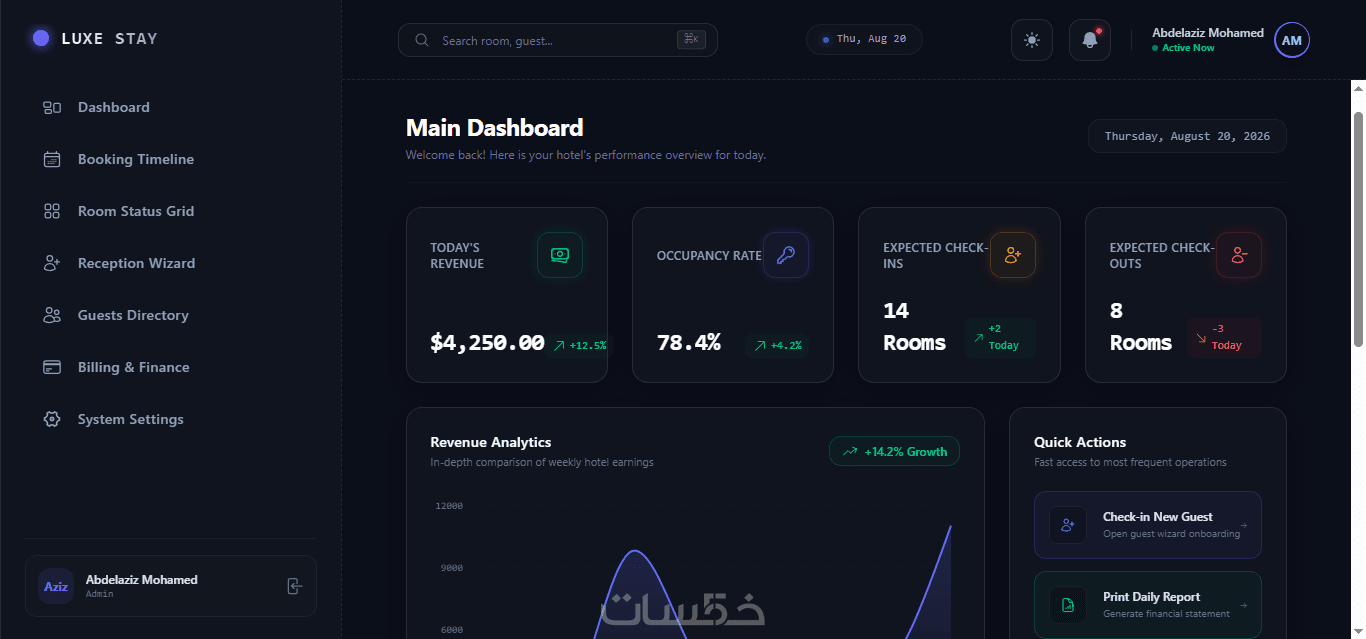This screenshot has width=1366, height=639.
Task: Focus the Search room, guest field
Action: [558, 40]
